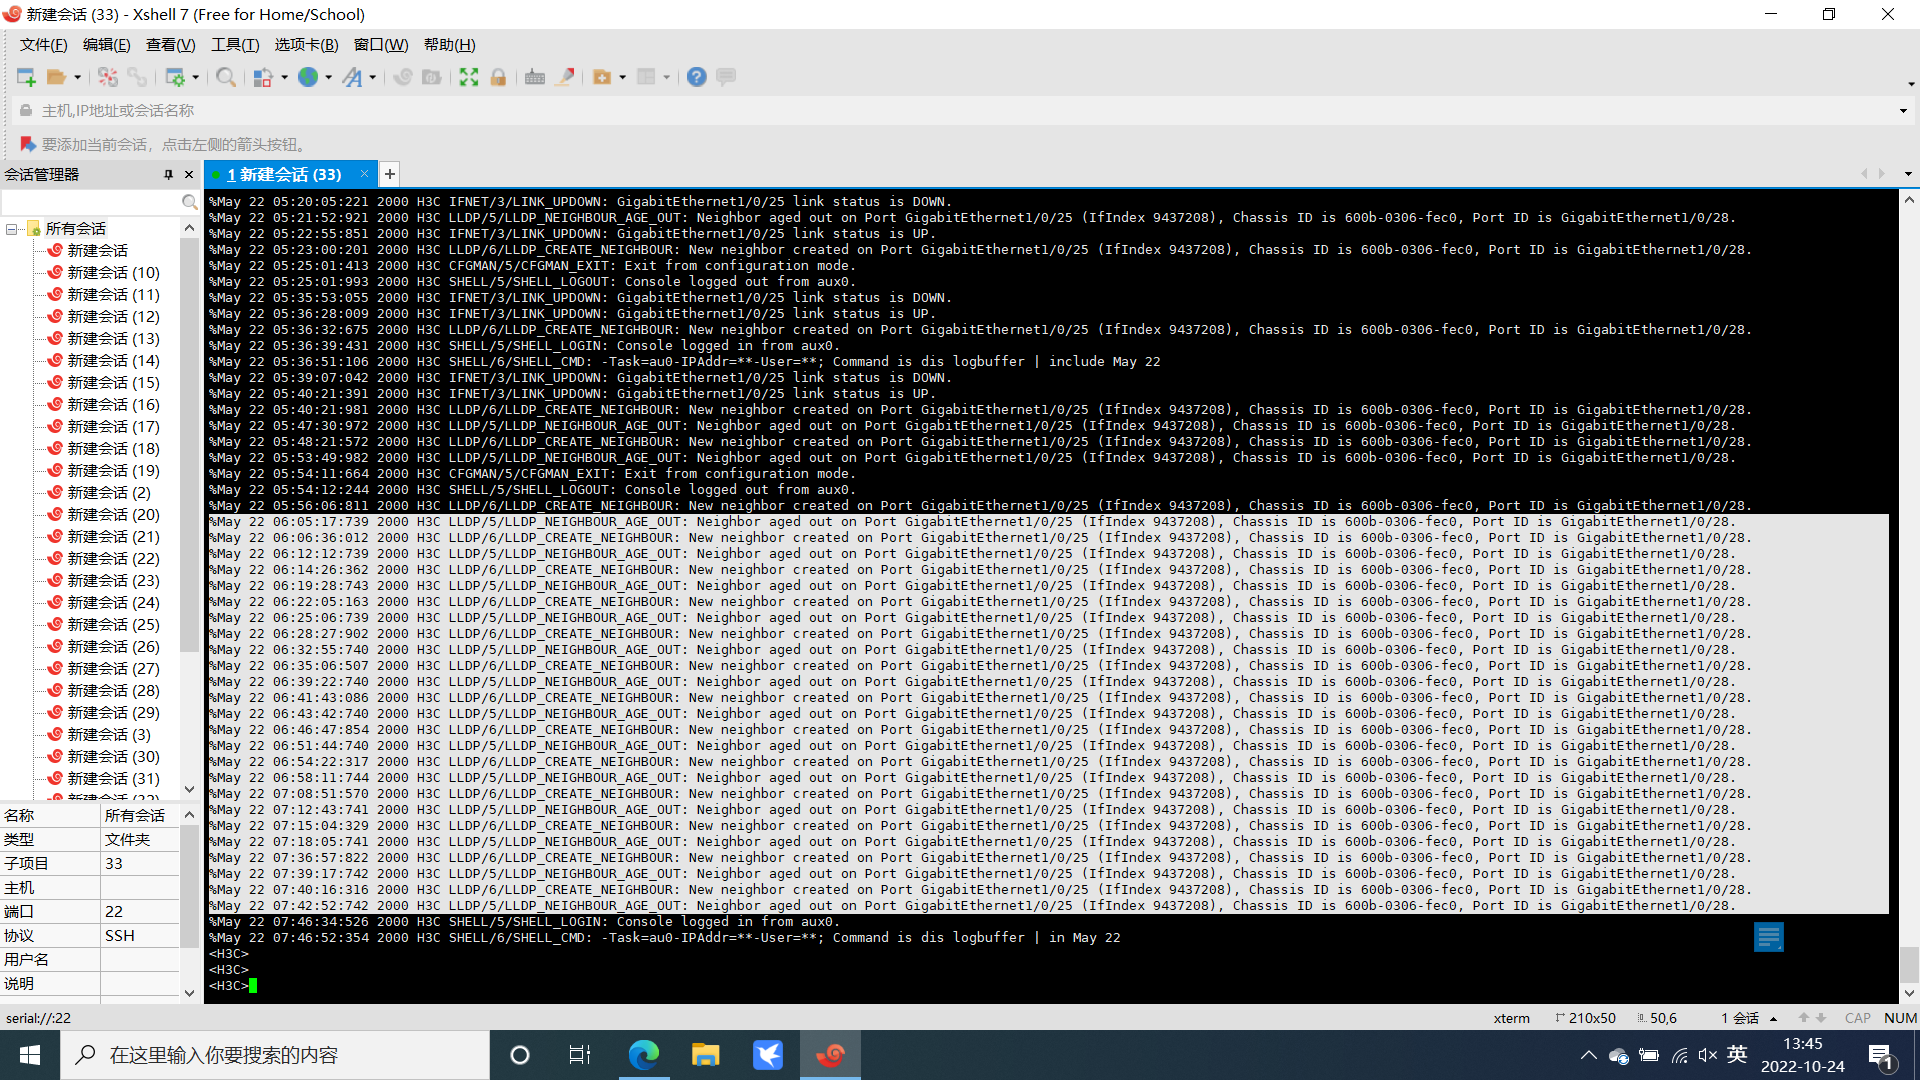Click the terminal vertical scrollbar thumb
Screen dimensions: 1920x1080
tap(1909, 965)
